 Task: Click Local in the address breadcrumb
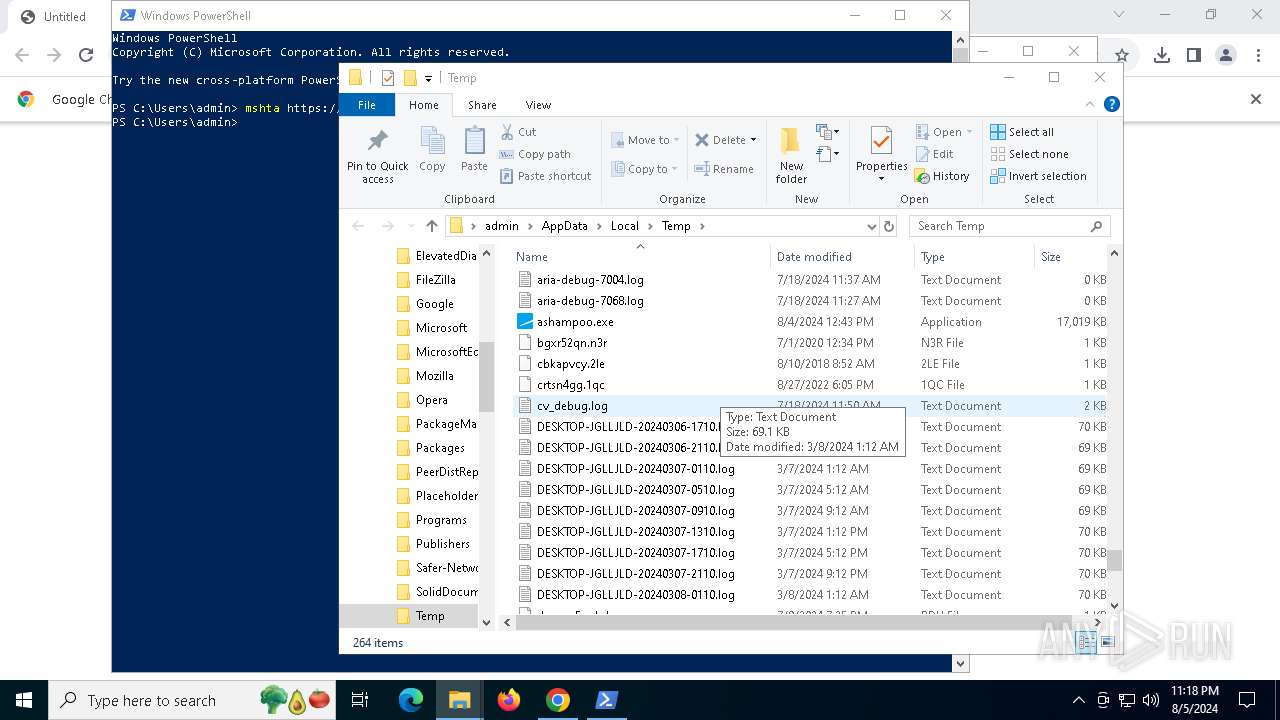click(x=624, y=226)
